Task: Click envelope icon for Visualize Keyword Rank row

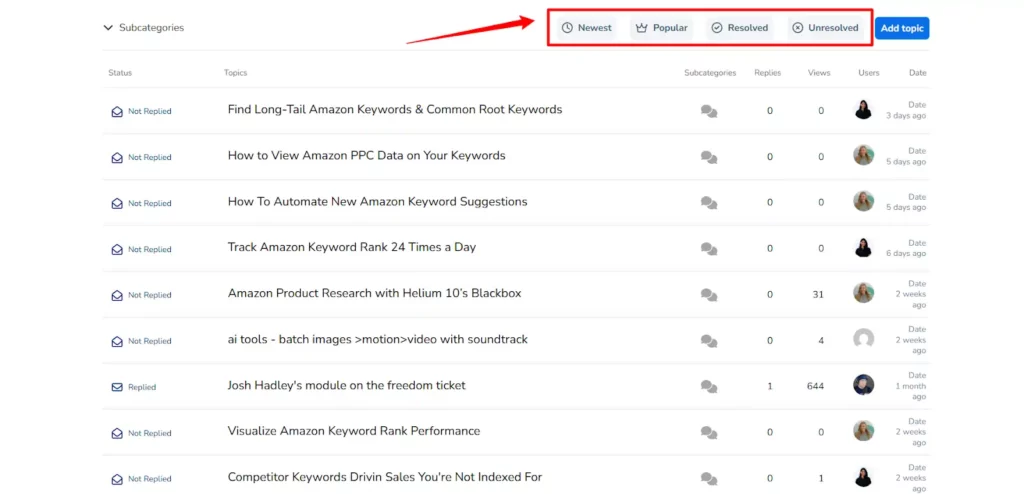Action: tap(117, 433)
